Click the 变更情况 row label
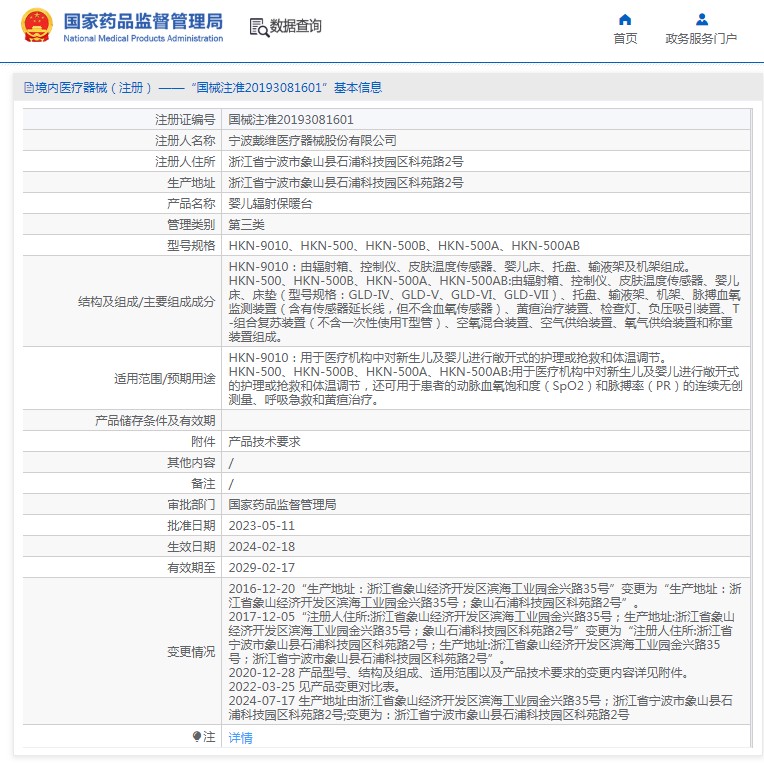Screen dimensions: 764x763 pos(191,652)
